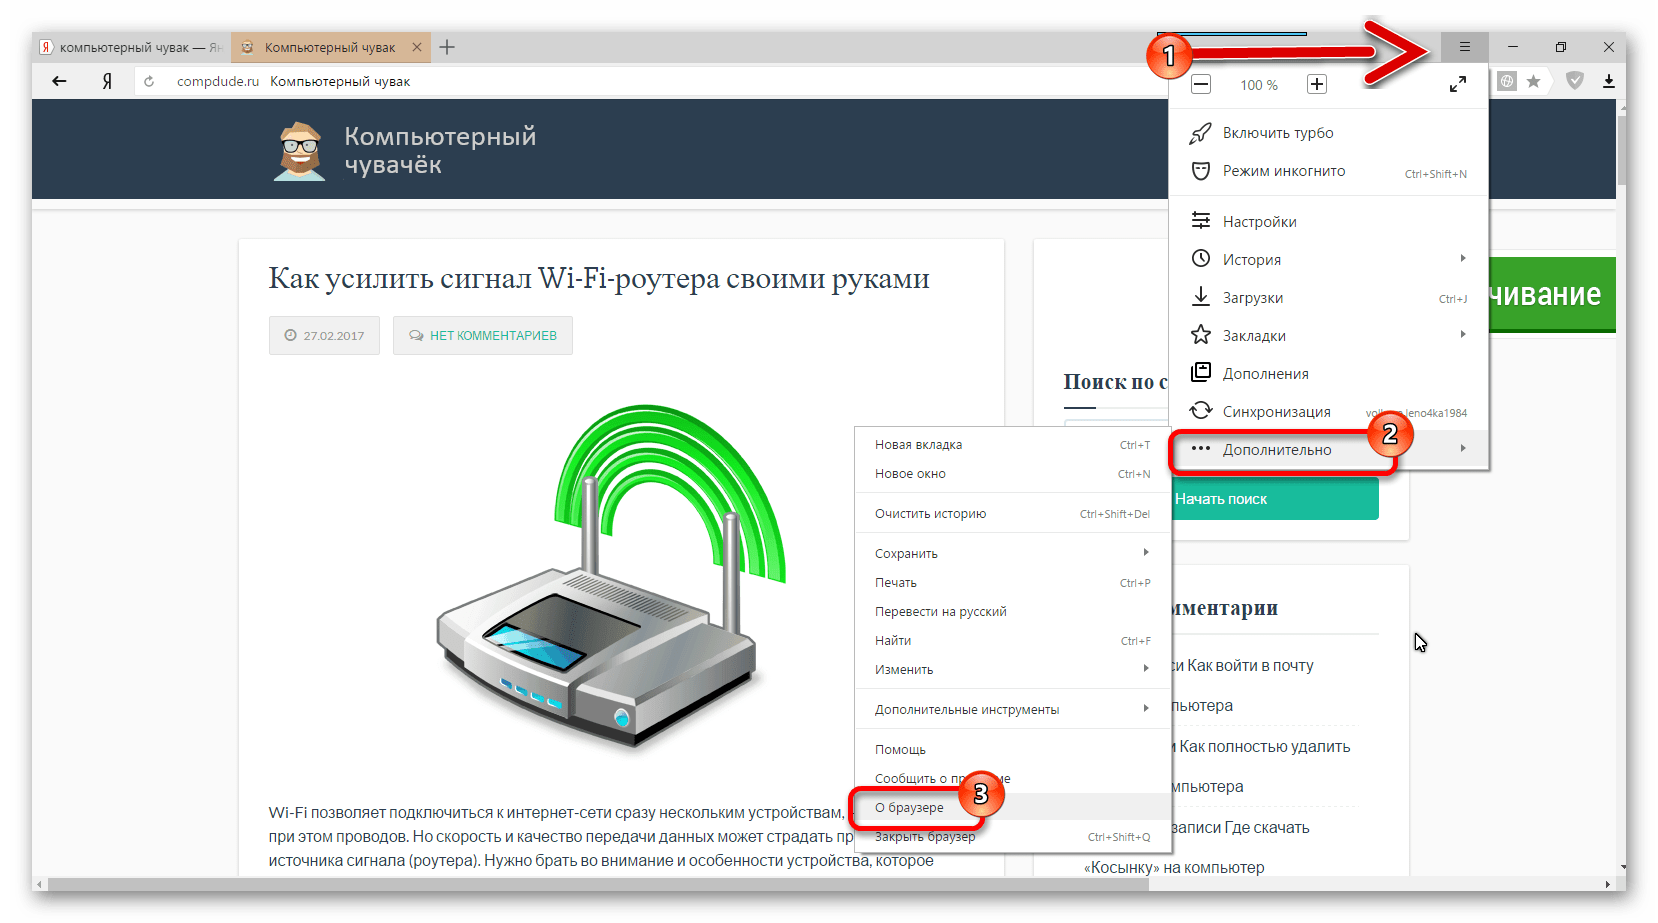Open Yandex home via the Я icon
Viewport: 1658px width, 923px height.
click(107, 81)
